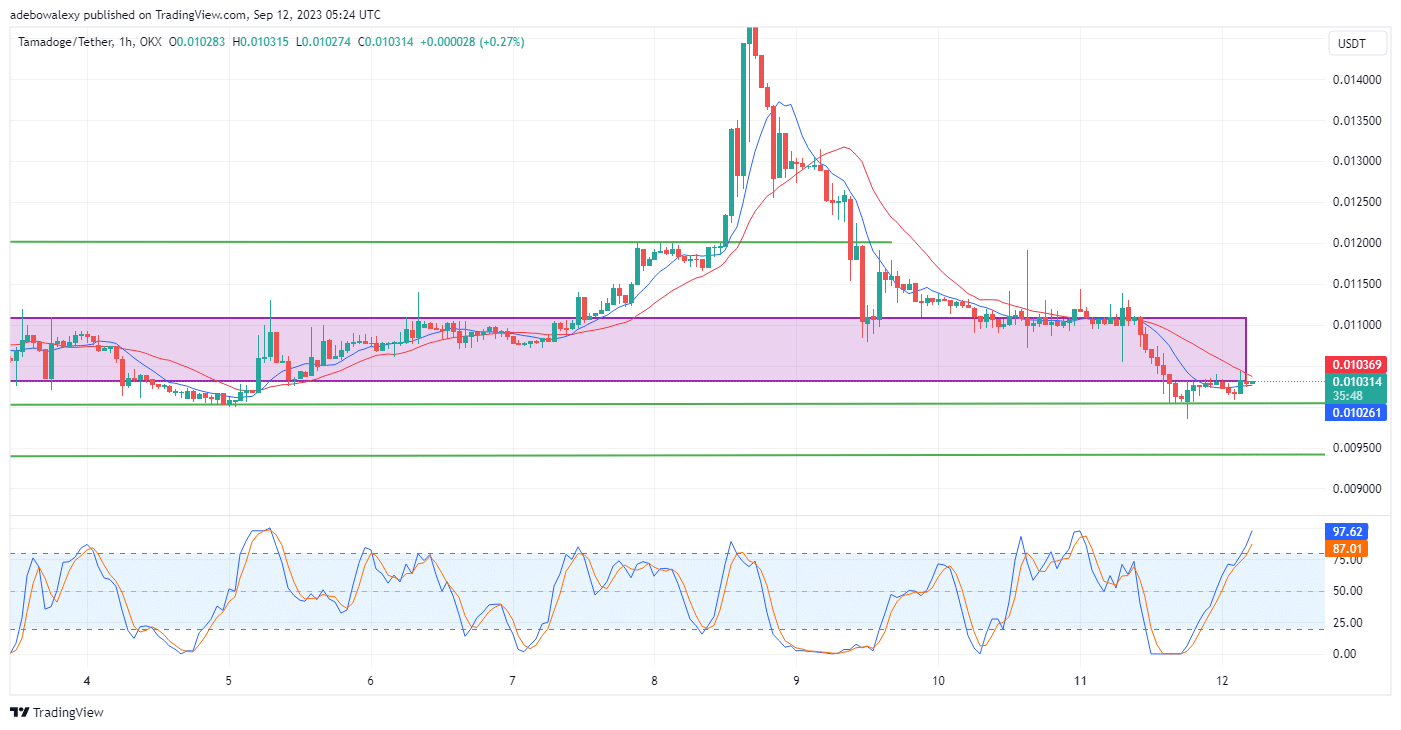Click the green 0.010314 current price label
Screen dimensions: 1401x730
[1358, 382]
